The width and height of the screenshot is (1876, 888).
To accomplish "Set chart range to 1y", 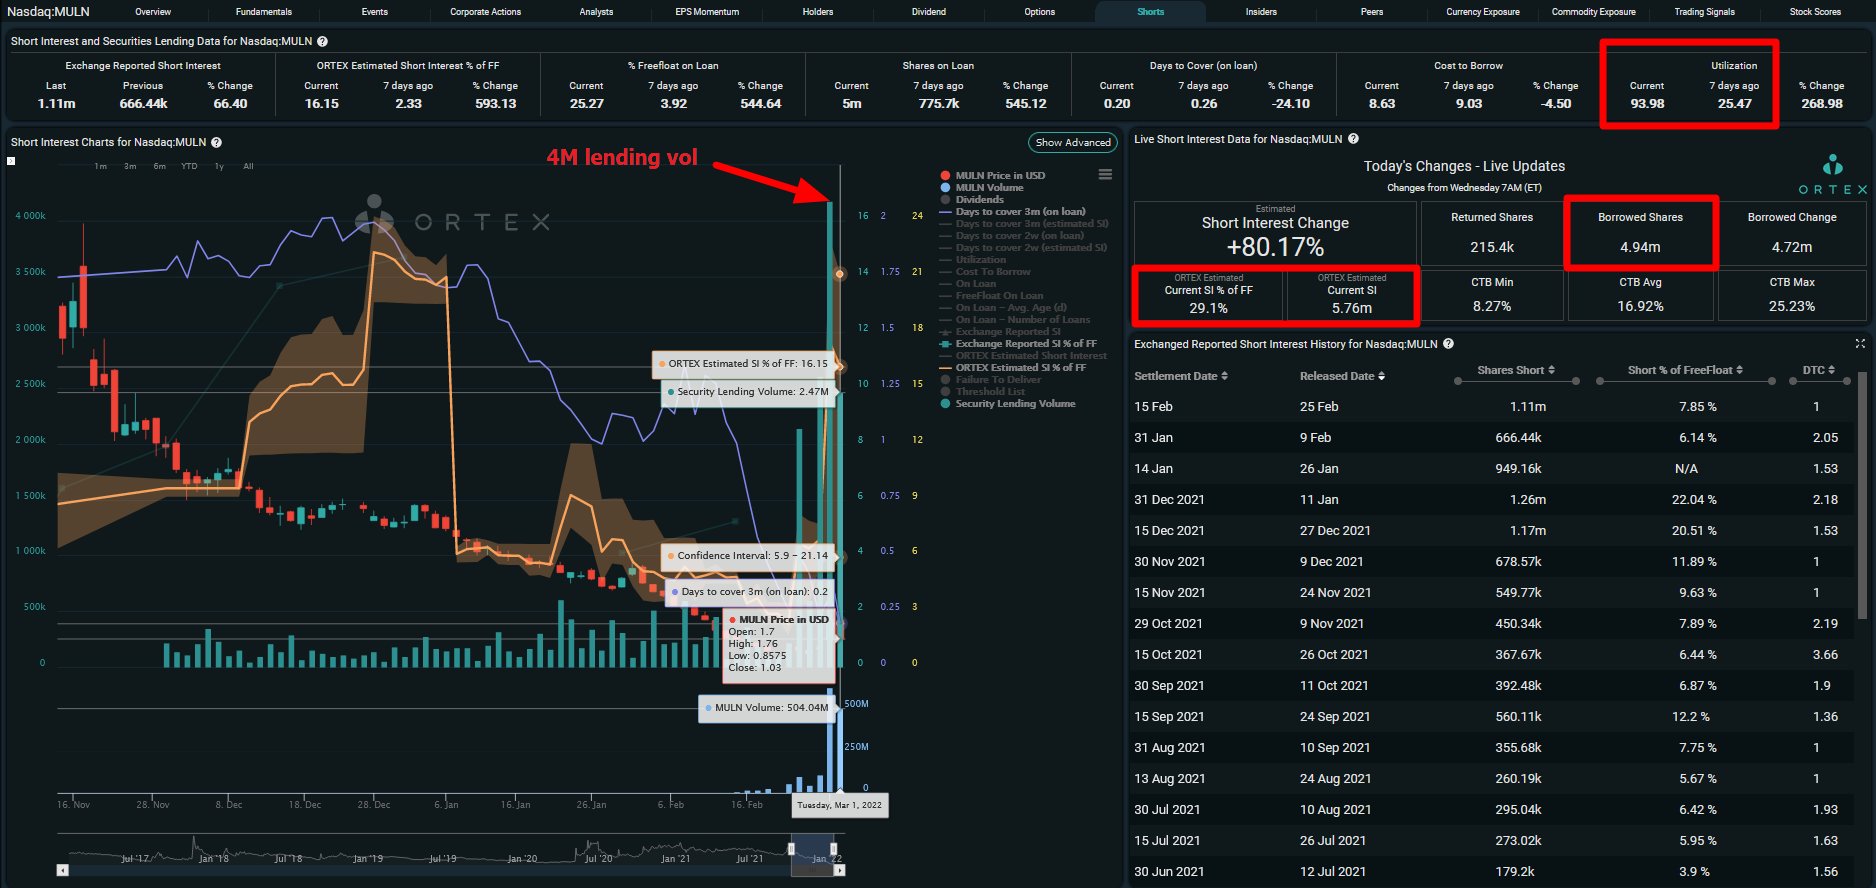I will coord(219,166).
